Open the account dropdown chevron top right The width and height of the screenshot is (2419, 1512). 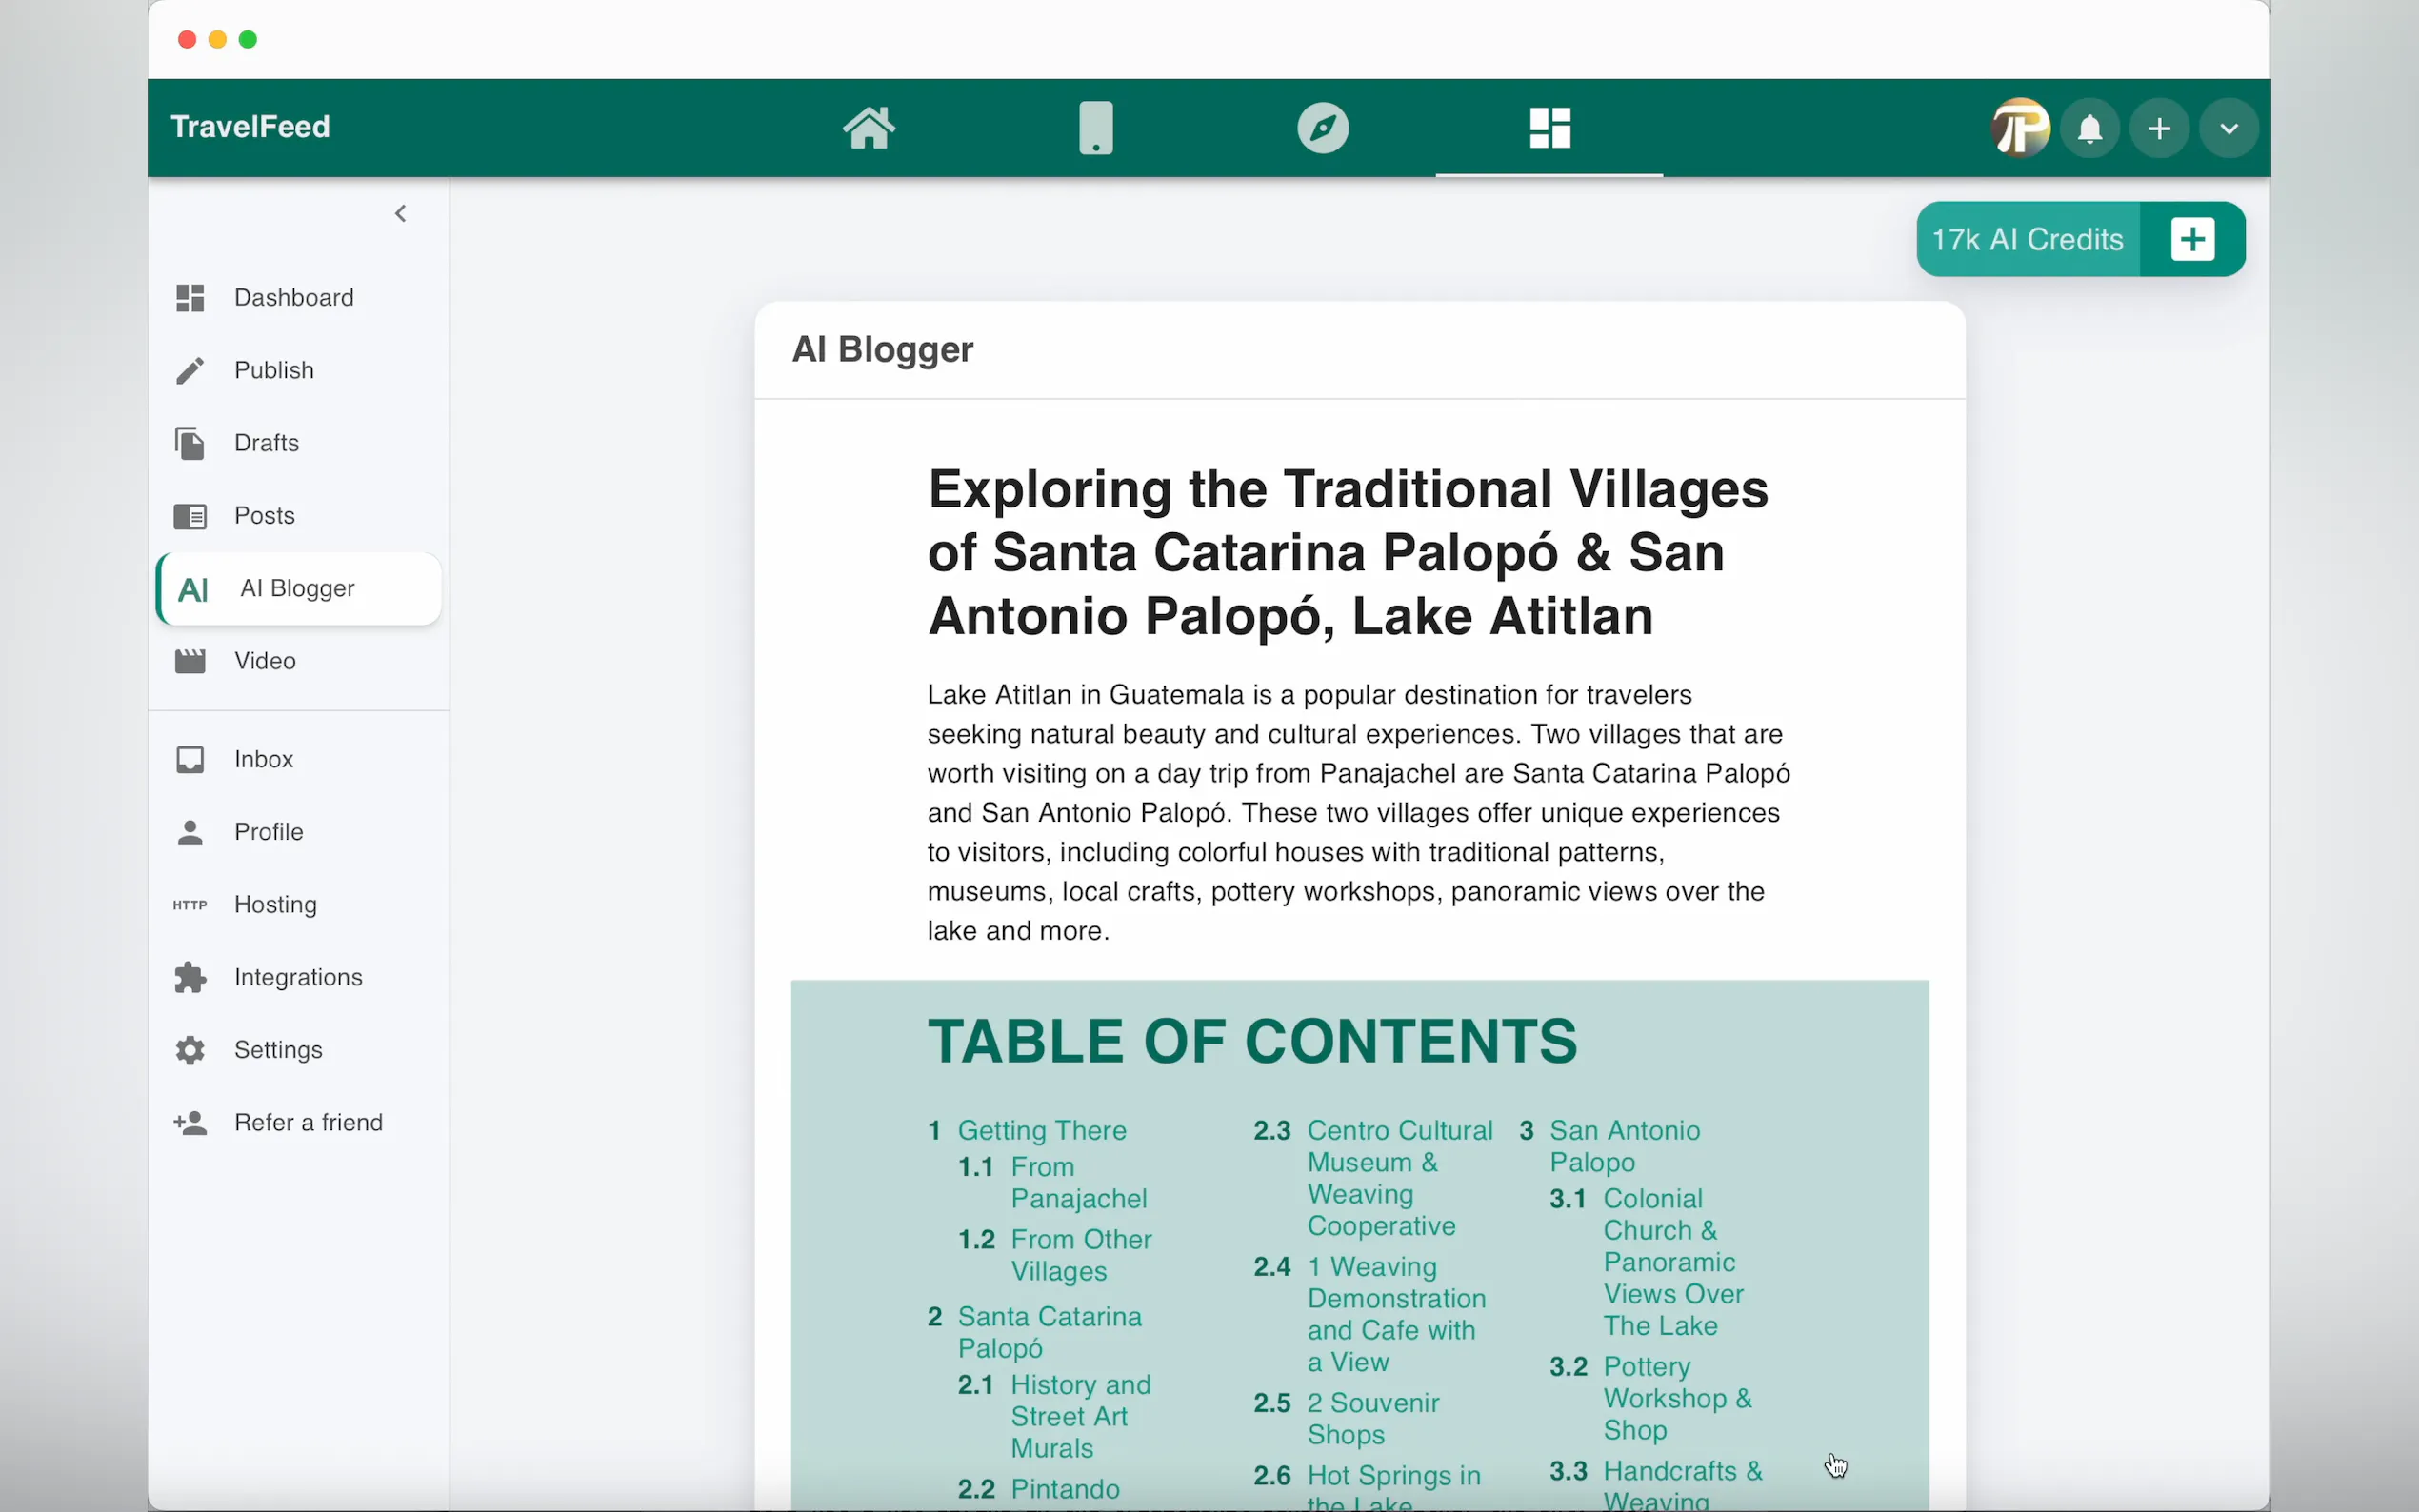pos(2229,127)
